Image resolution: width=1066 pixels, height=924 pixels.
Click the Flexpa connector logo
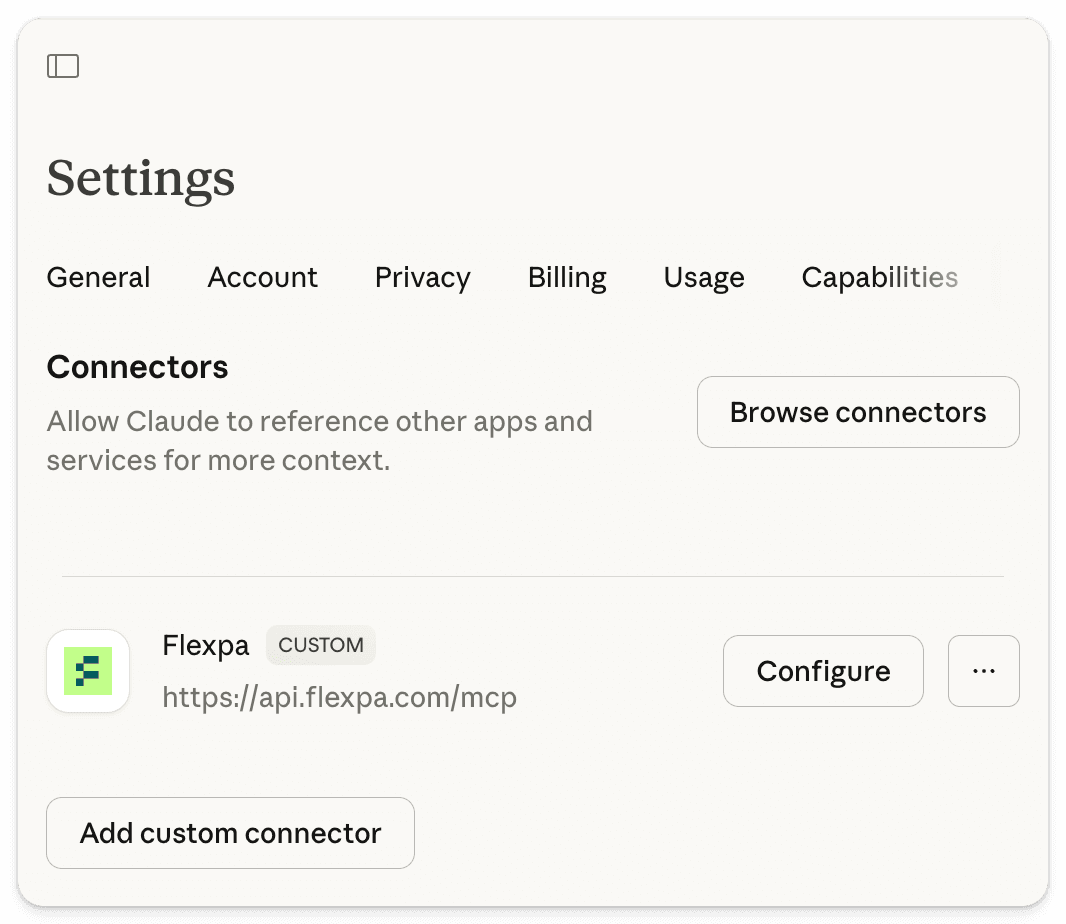pyautogui.click(x=88, y=671)
